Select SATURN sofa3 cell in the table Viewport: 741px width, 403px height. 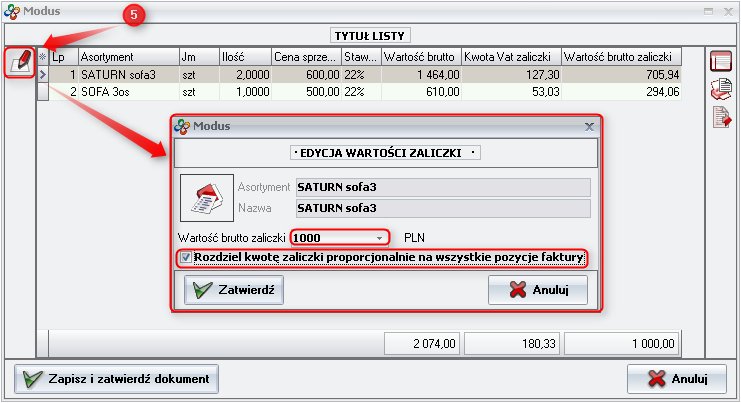pyautogui.click(x=129, y=75)
